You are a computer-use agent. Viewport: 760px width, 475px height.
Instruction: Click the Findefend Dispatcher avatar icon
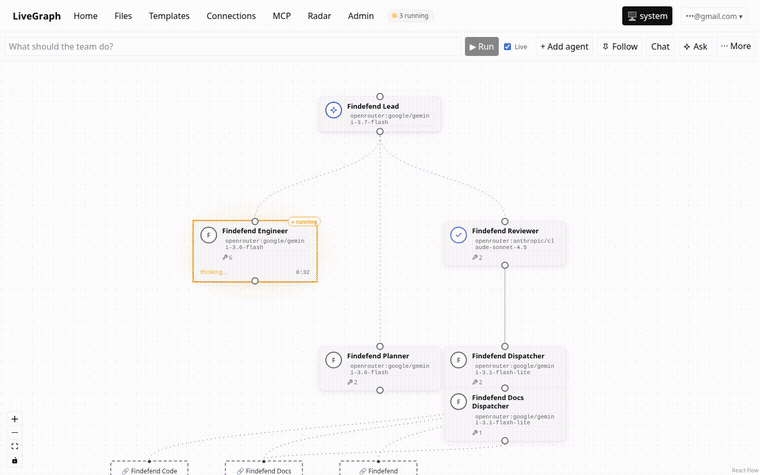click(x=459, y=360)
